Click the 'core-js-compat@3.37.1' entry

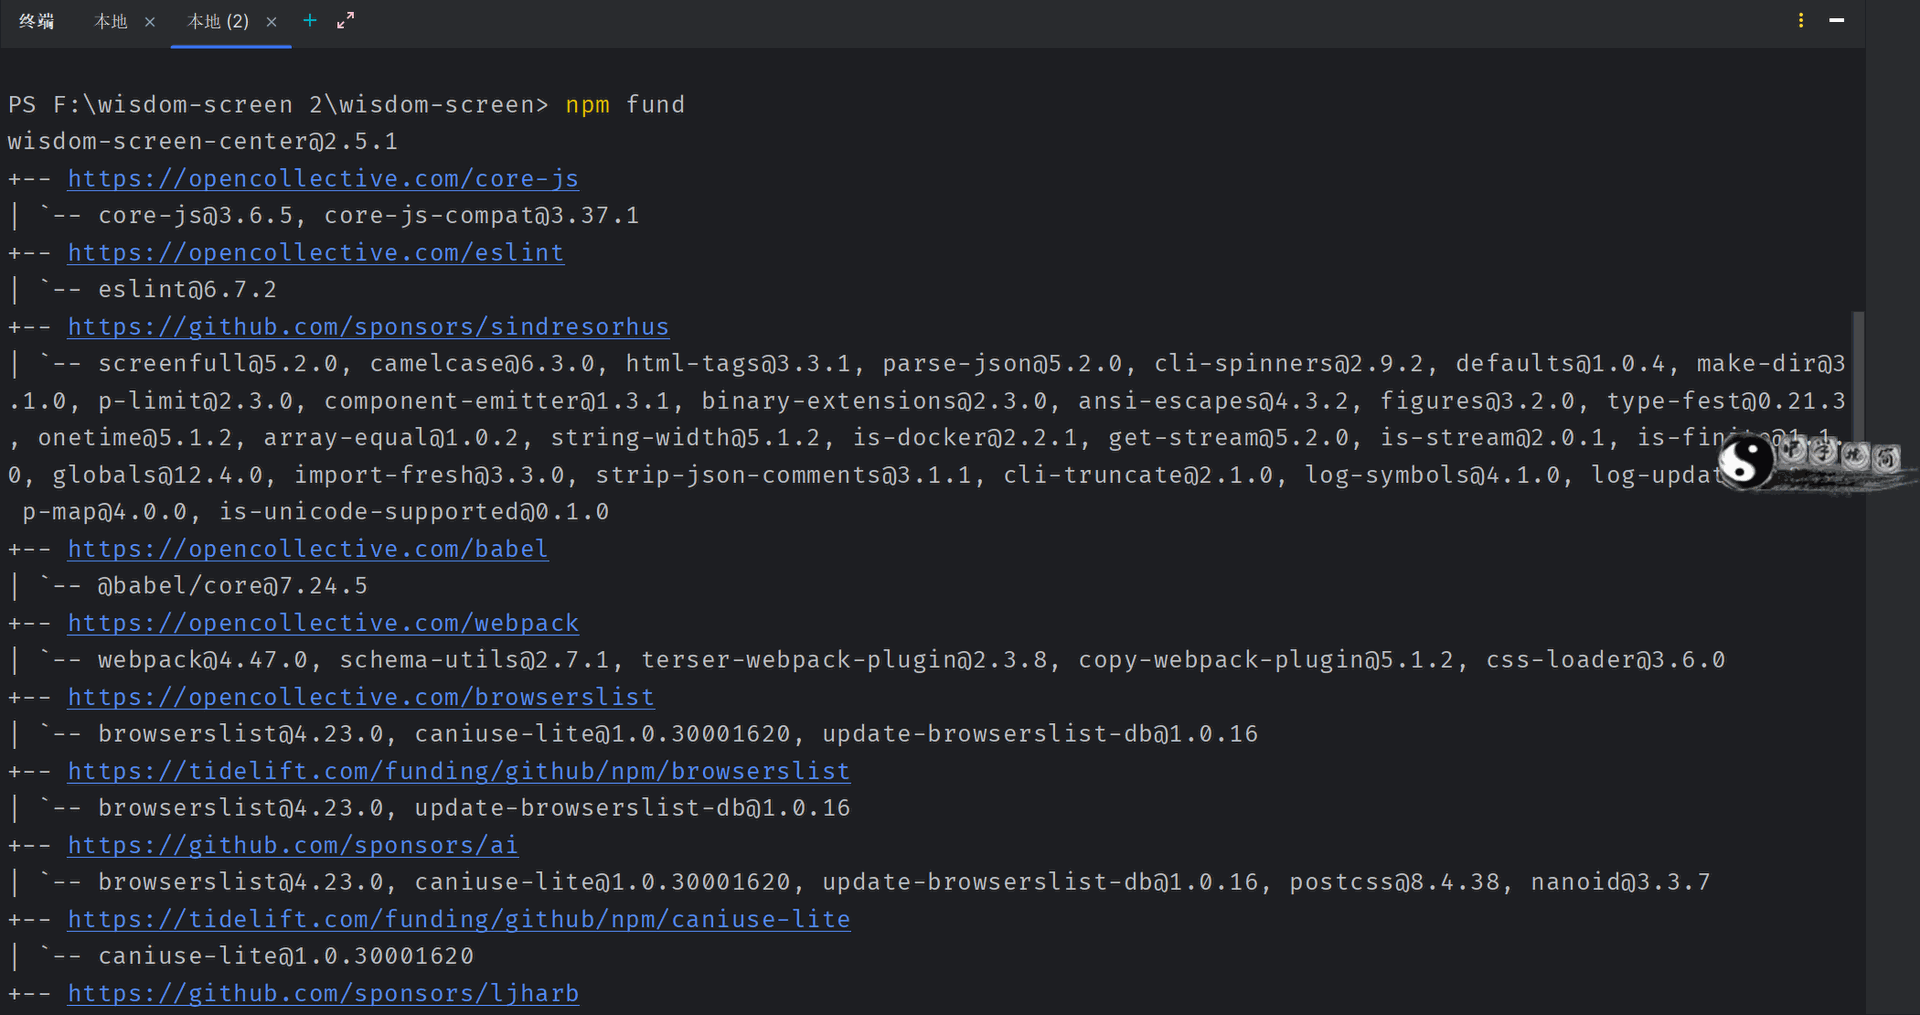(482, 216)
